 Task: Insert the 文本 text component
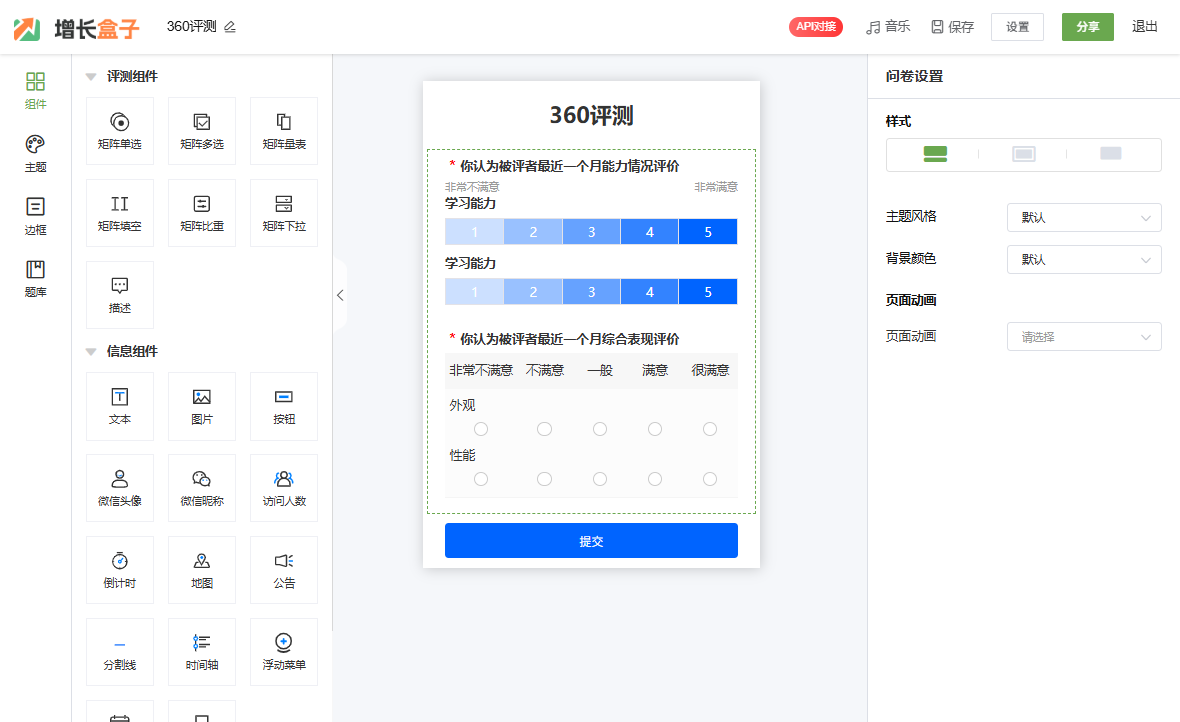click(x=120, y=407)
